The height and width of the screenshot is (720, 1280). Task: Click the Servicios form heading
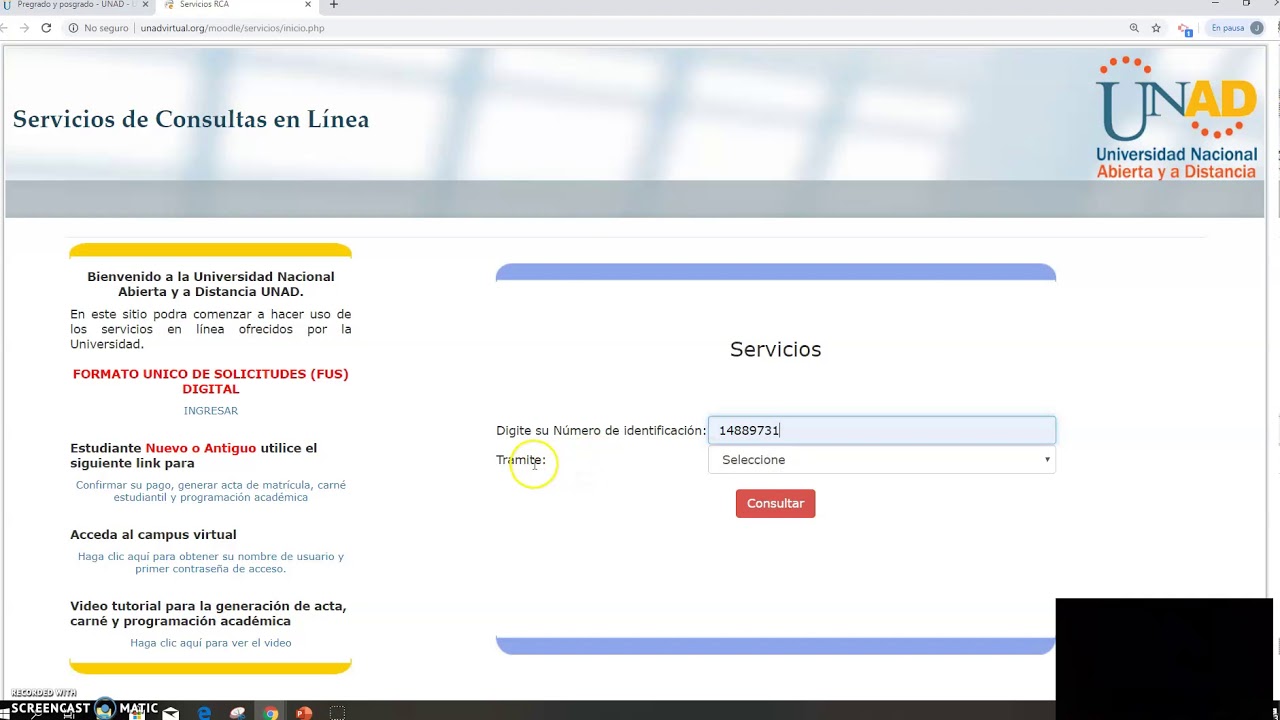tap(775, 349)
